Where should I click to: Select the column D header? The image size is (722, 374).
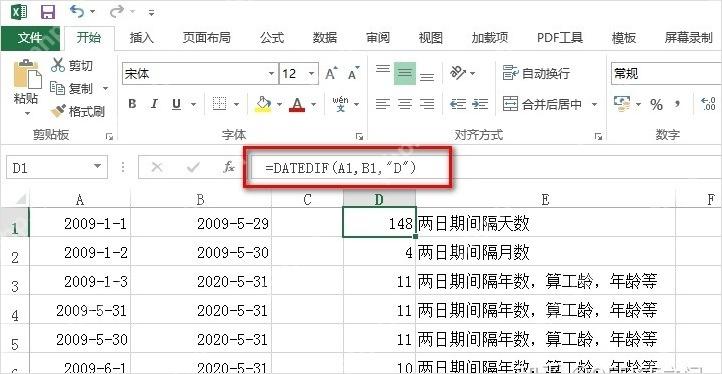379,199
